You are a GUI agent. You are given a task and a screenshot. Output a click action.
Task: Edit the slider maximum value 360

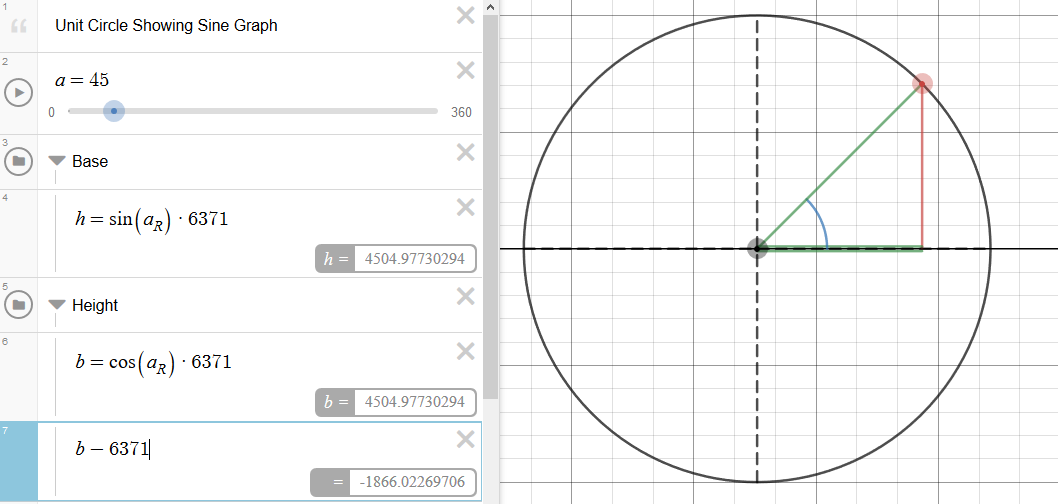coord(462,112)
